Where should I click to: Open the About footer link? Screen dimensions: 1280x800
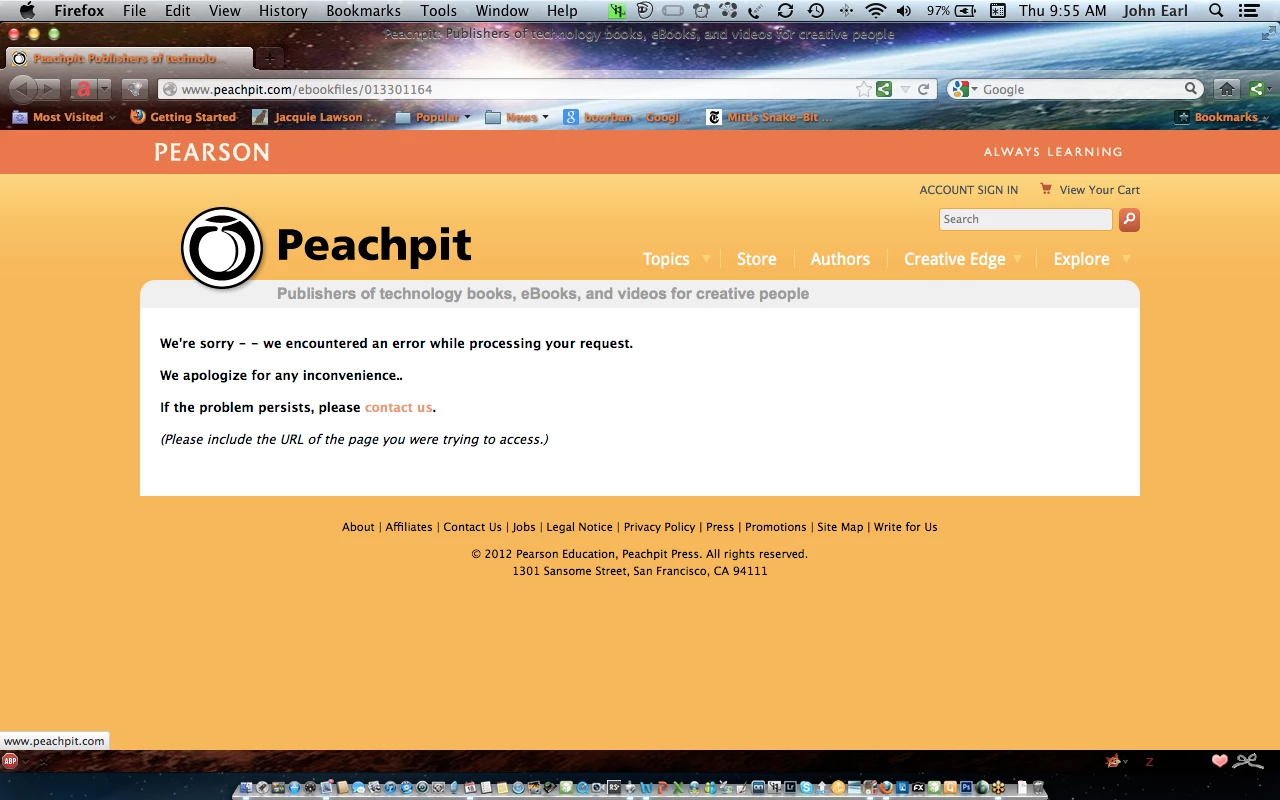coord(358,527)
